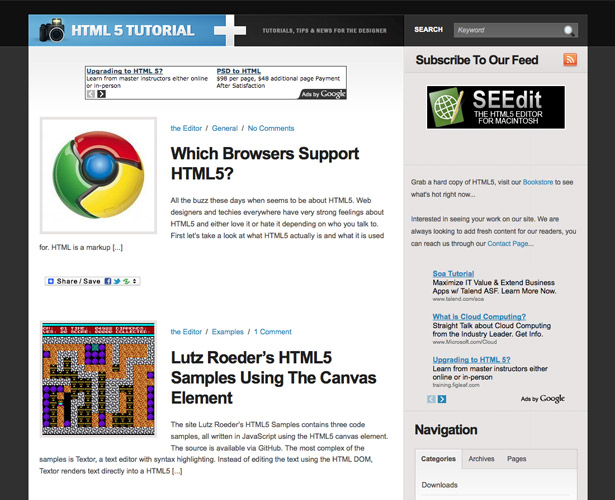Open sidebar 'Upgrading to HTML 5?' ad link

pyautogui.click(x=471, y=360)
